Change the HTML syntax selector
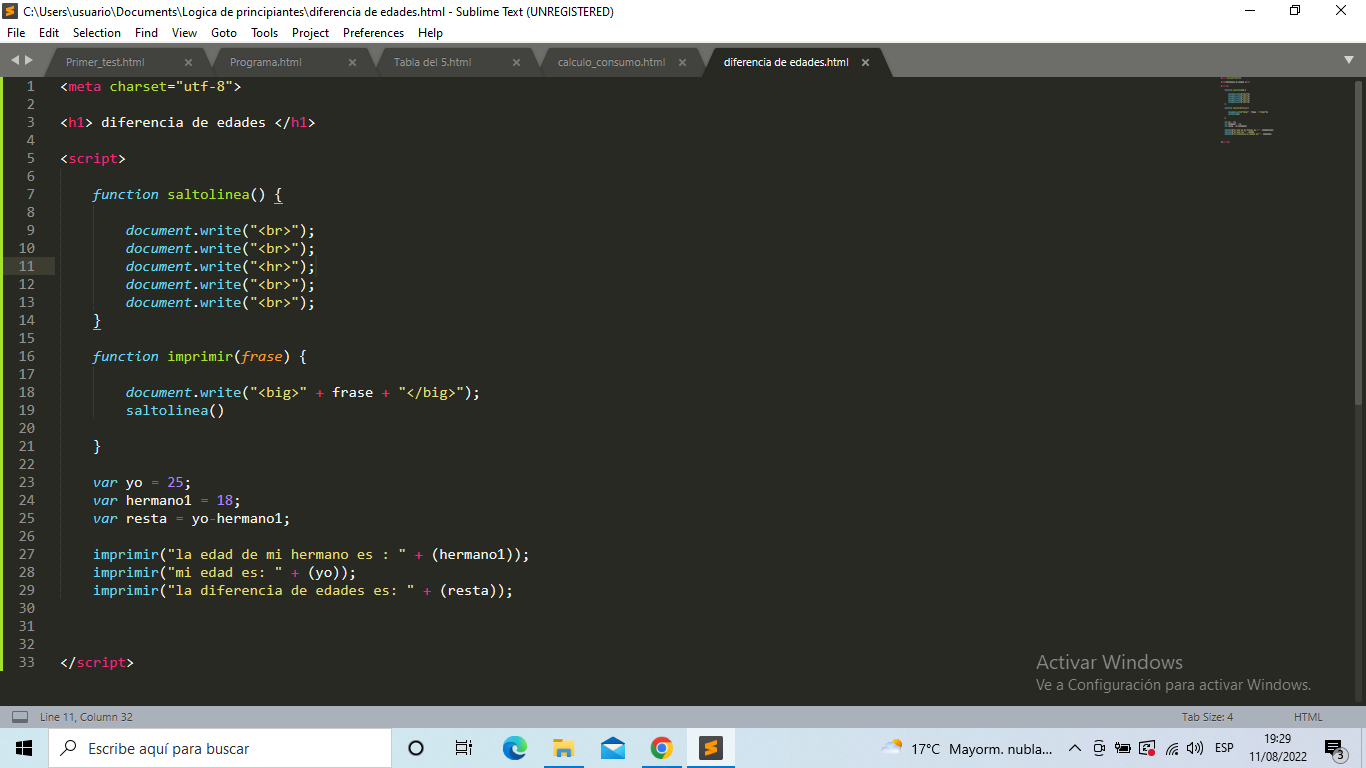The image size is (1366, 768). point(1308,717)
